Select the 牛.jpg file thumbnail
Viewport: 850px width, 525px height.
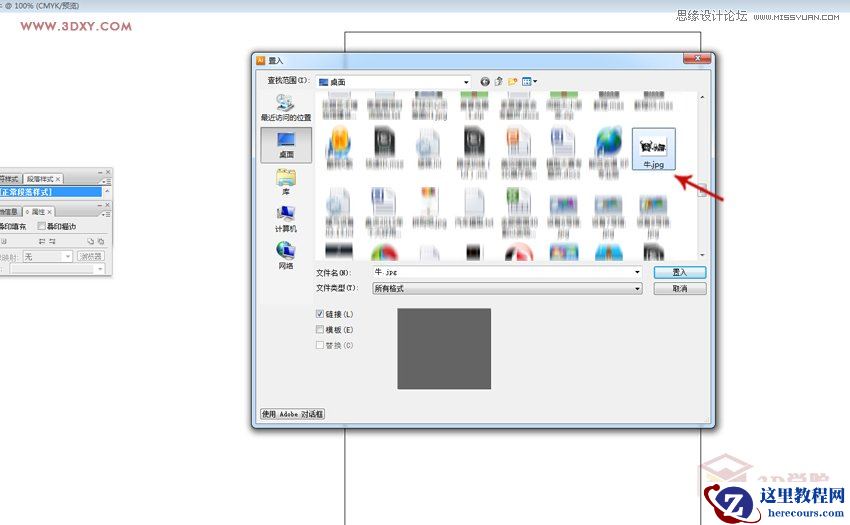point(653,149)
